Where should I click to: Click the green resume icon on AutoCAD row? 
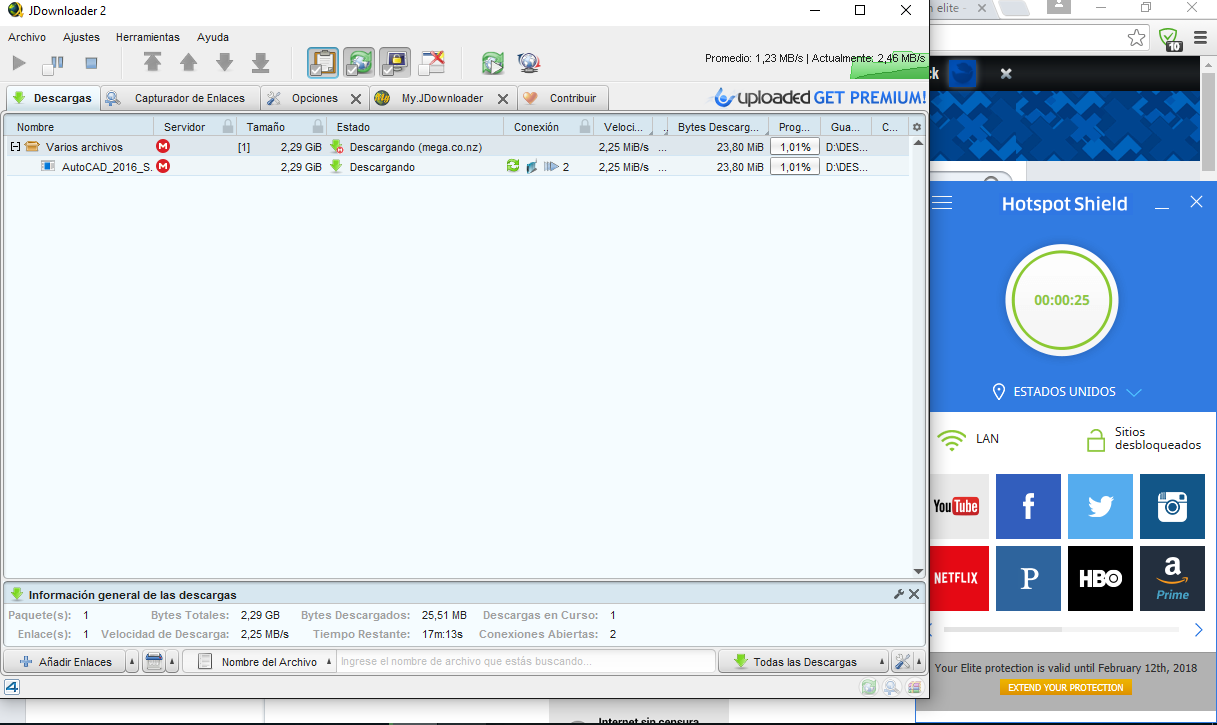pos(513,166)
